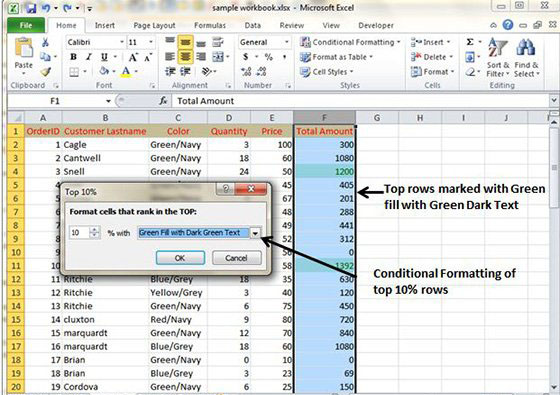Open the Format cells dropdown
The image size is (560, 395).
click(x=432, y=72)
